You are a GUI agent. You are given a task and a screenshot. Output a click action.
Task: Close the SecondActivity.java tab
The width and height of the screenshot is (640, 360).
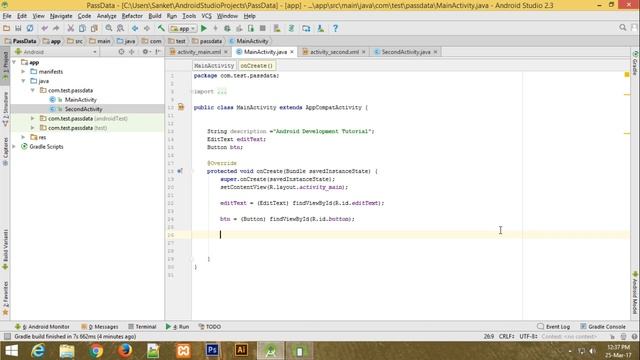436,52
